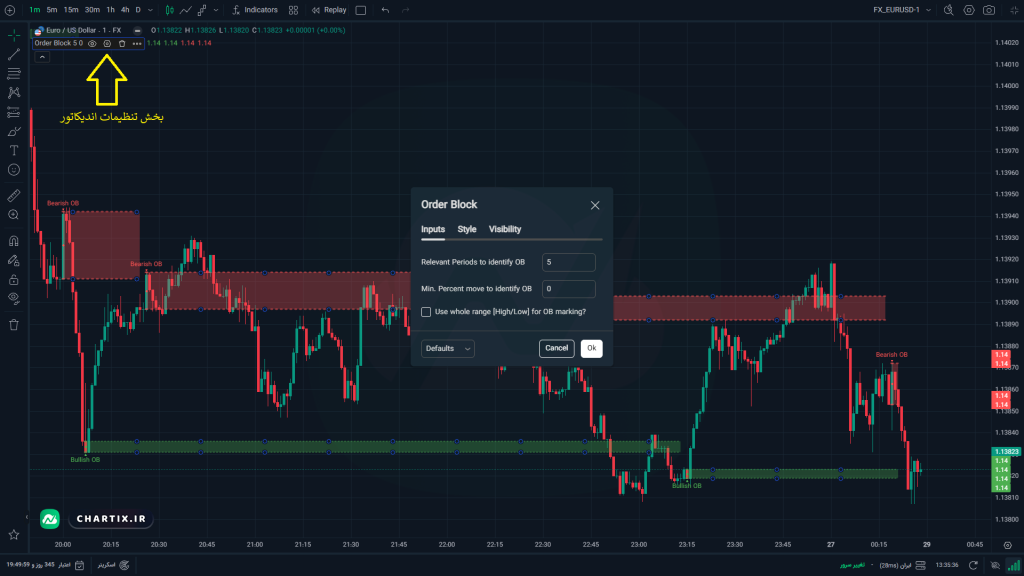Expand the FX_EURUSD-1 layout dropdown
1024x576 pixels.
tap(928, 10)
